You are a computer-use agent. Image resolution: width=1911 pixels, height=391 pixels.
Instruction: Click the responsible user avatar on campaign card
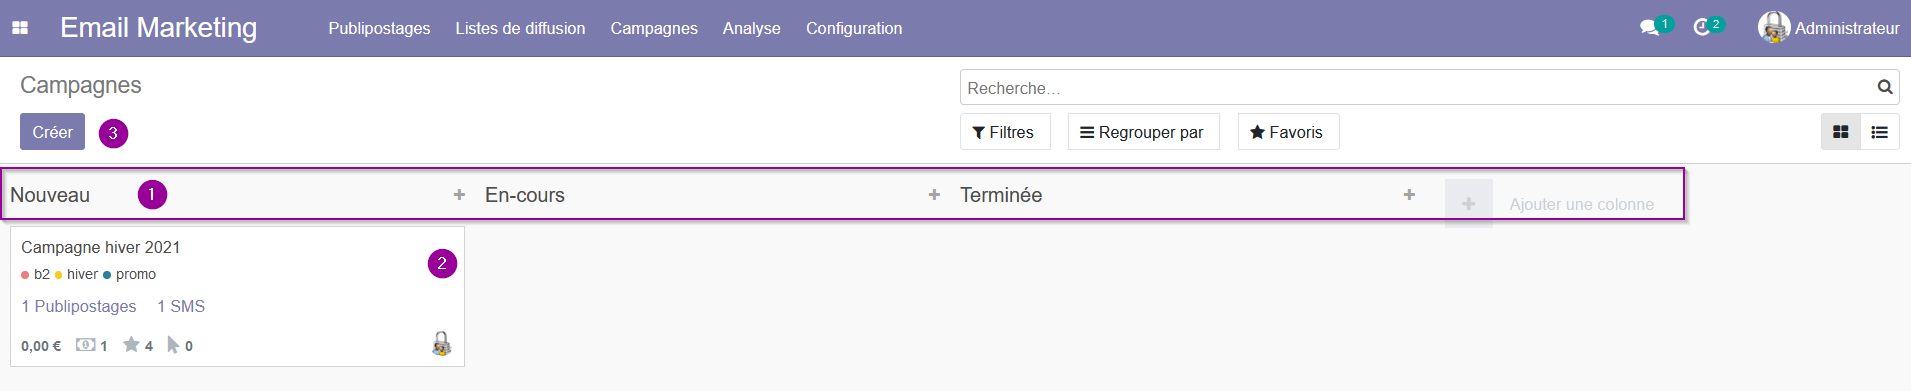[x=441, y=344]
